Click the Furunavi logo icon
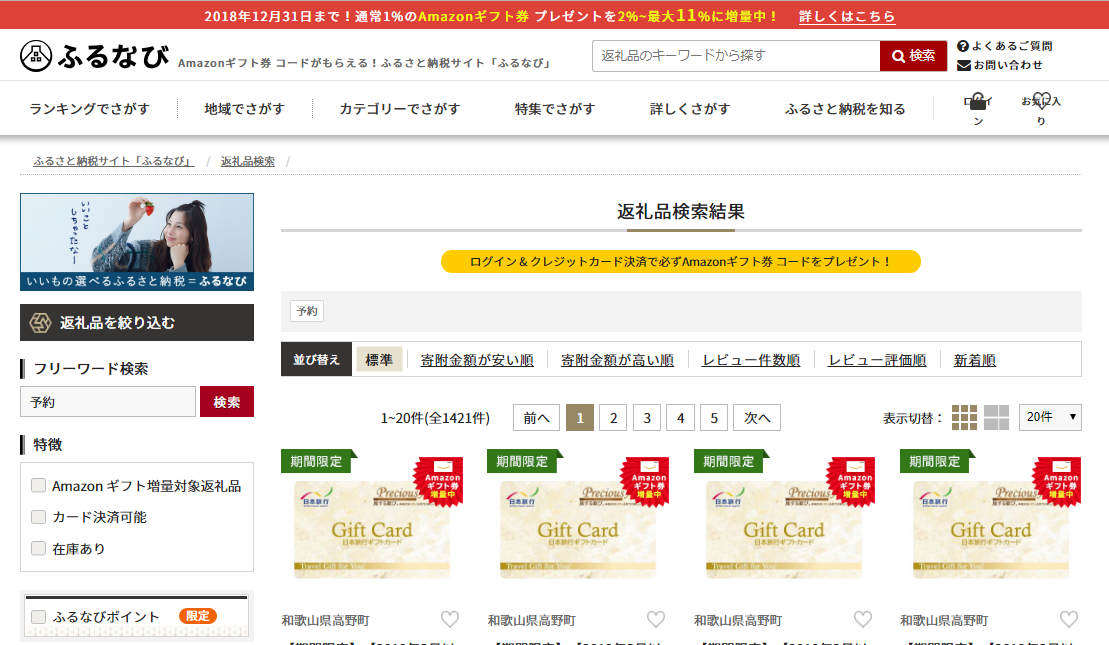Screen dimensions: 1109x645 click(x=36, y=56)
